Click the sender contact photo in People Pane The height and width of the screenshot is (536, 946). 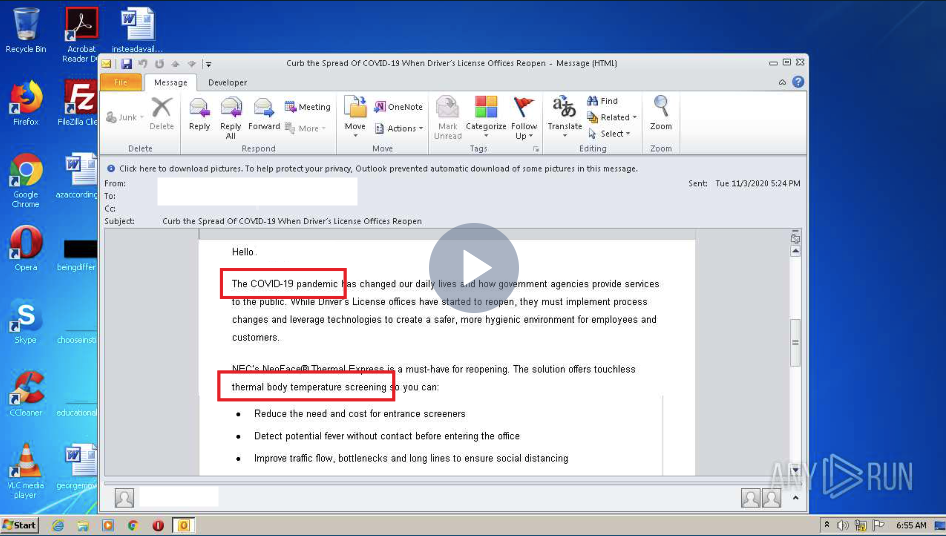[124, 498]
